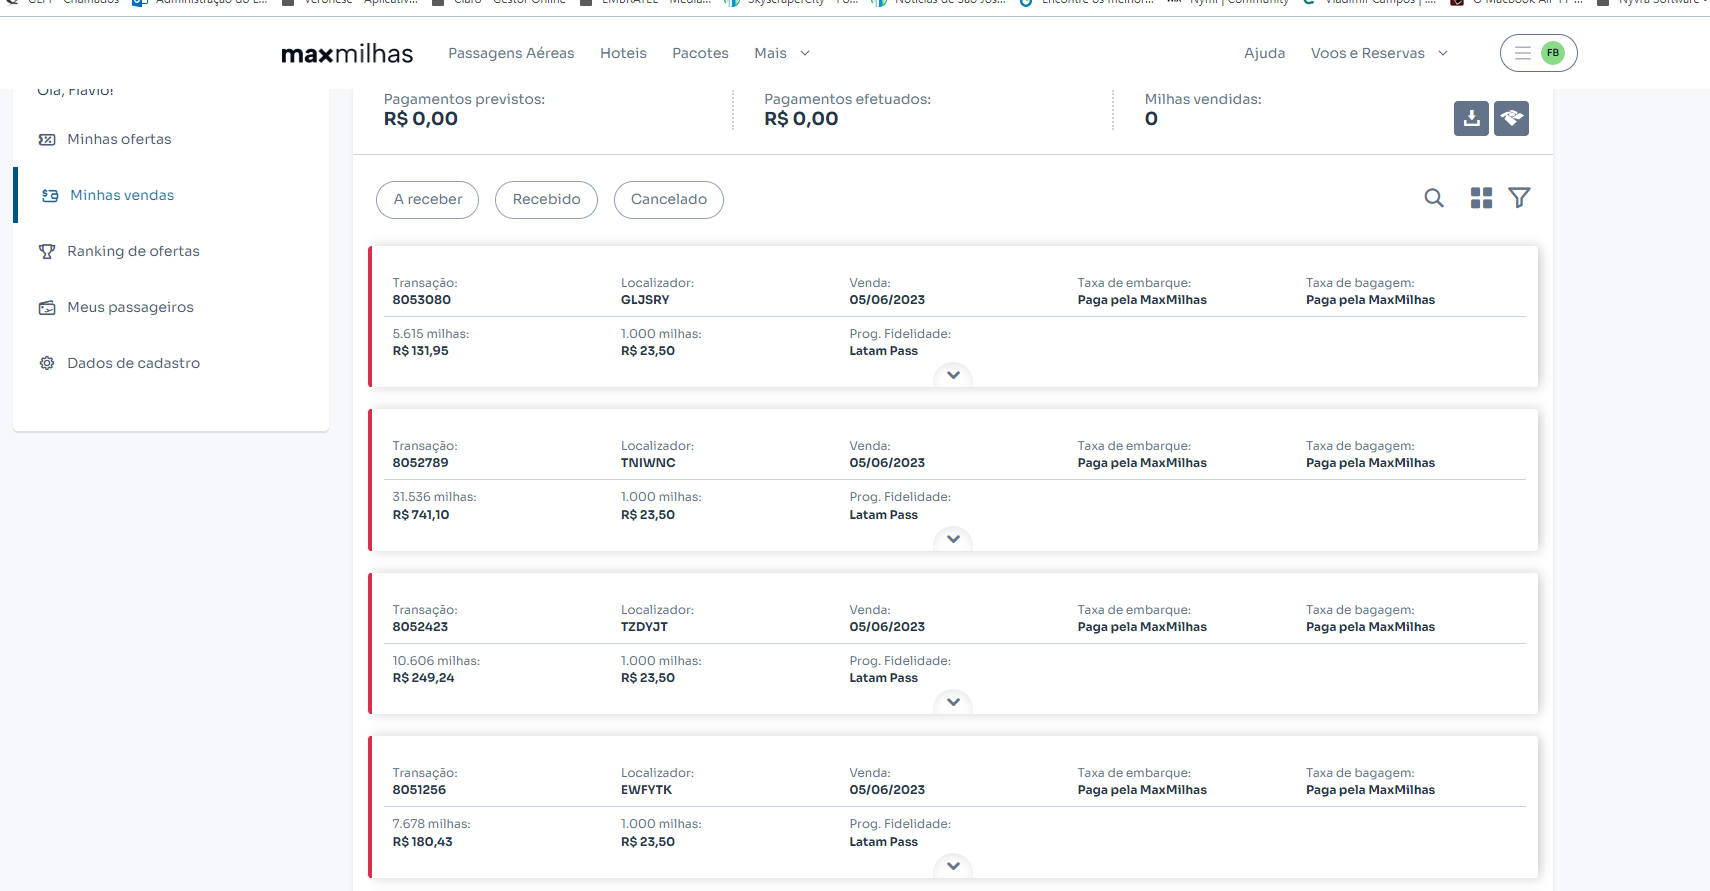Click the handshake icon button
This screenshot has height=891, width=1710.
(x=1511, y=118)
